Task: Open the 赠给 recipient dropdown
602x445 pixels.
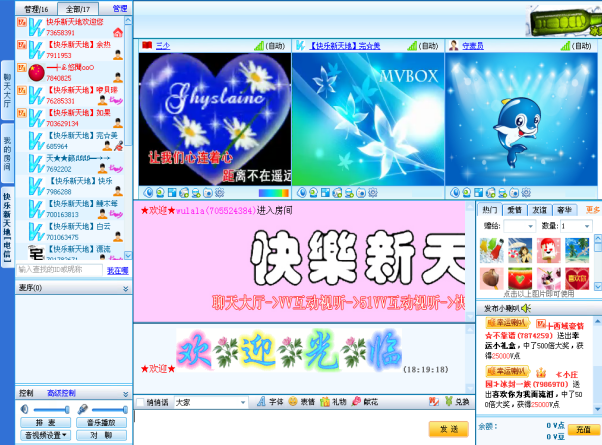Action: coord(519,226)
